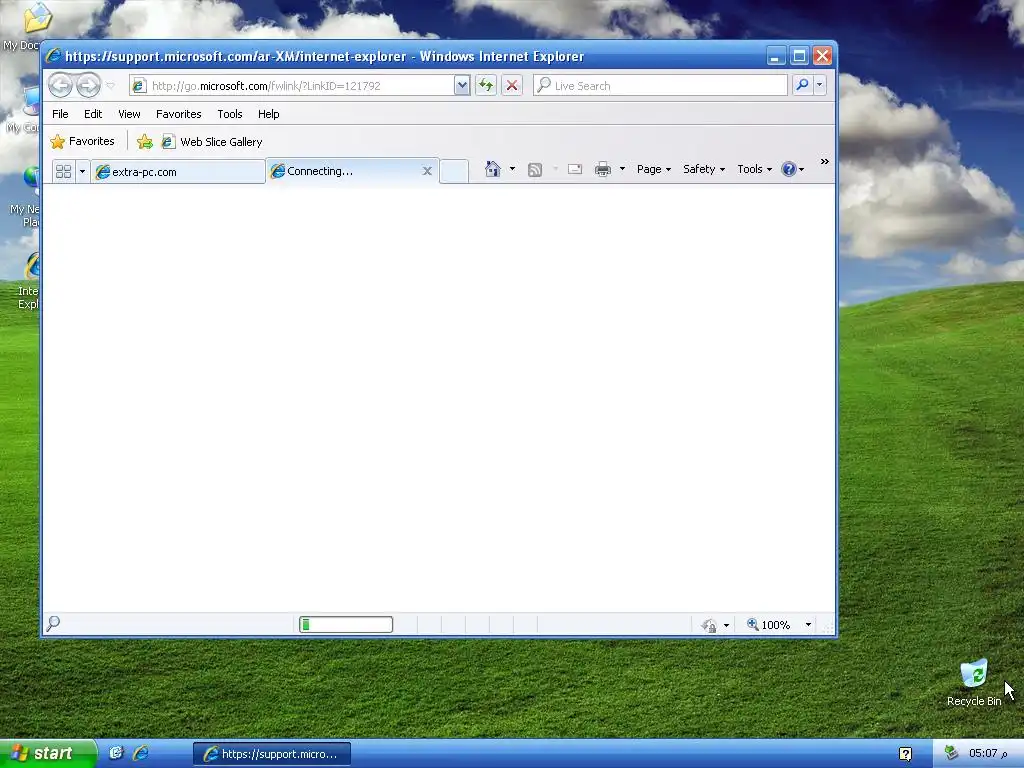The image size is (1024, 768).
Task: Click the green Refresh button
Action: tap(486, 86)
